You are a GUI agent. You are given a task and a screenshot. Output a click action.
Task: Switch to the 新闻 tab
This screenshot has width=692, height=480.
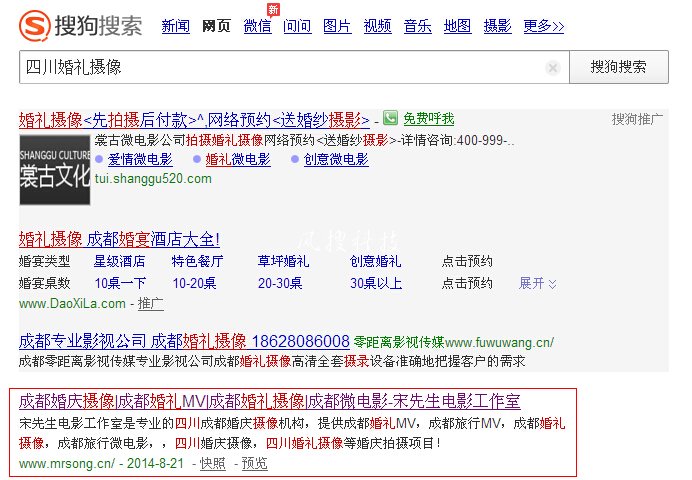click(175, 26)
